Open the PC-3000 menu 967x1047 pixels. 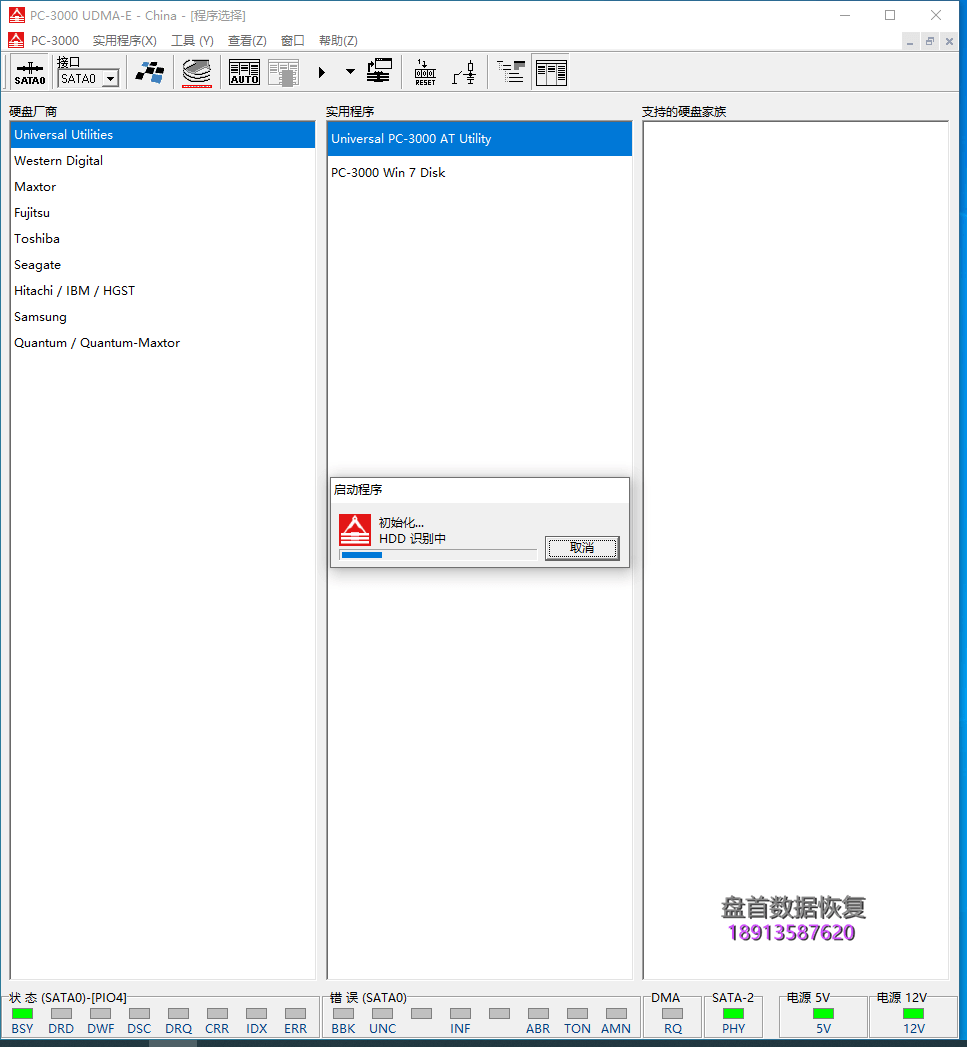(55, 41)
